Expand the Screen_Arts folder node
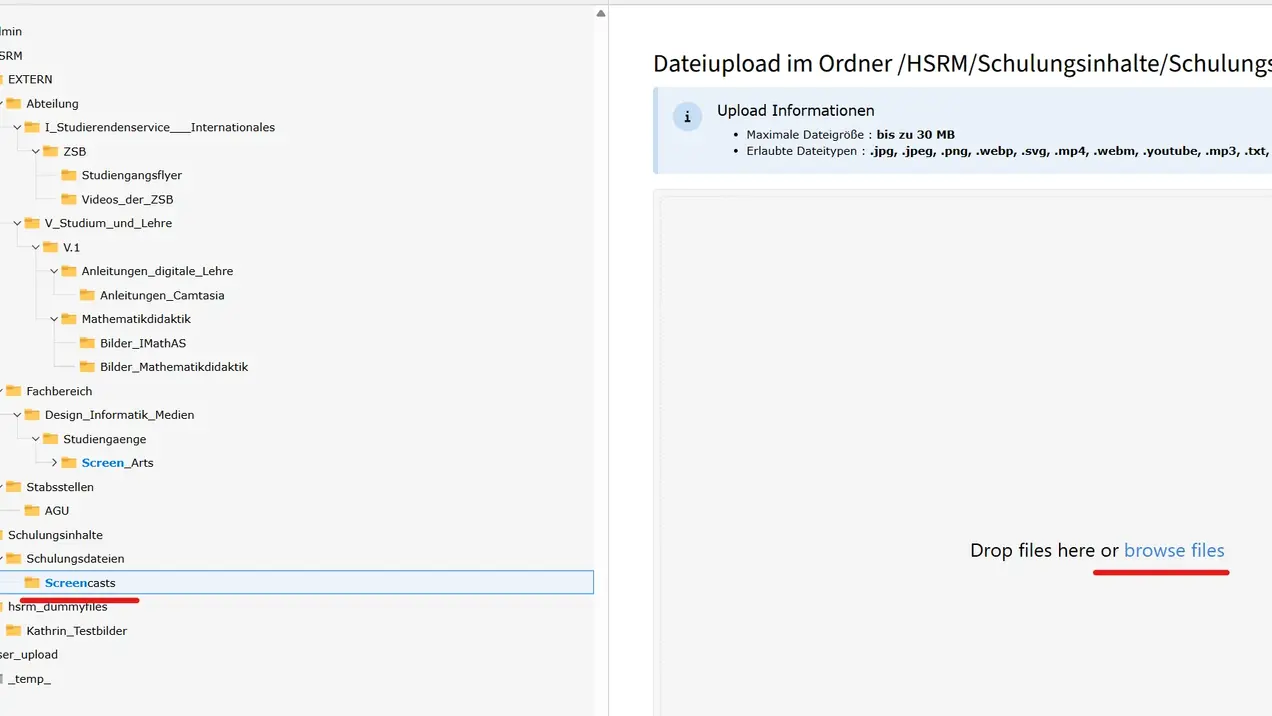This screenshot has width=1272, height=716. (55, 463)
